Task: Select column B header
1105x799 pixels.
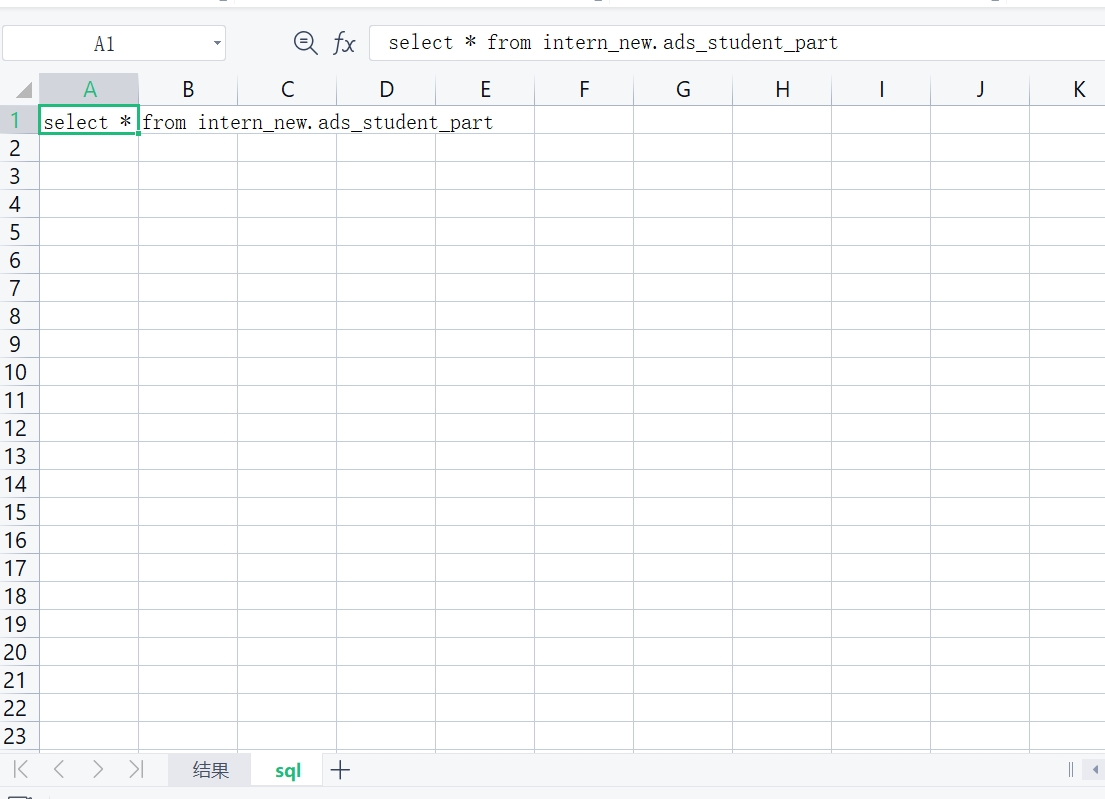Action: (x=188, y=89)
